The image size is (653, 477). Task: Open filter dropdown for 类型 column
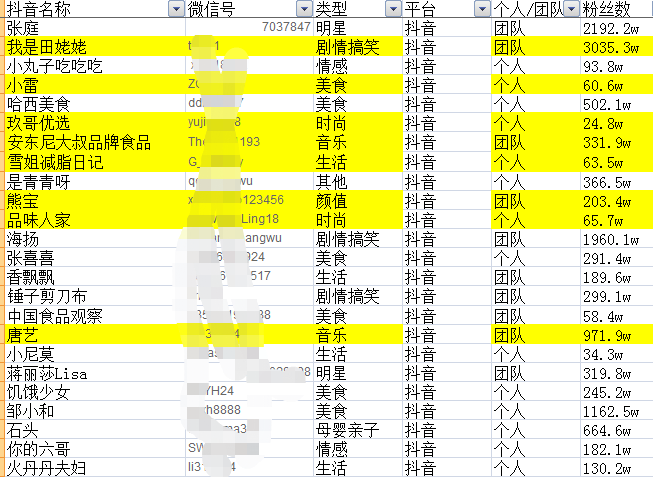click(x=393, y=8)
